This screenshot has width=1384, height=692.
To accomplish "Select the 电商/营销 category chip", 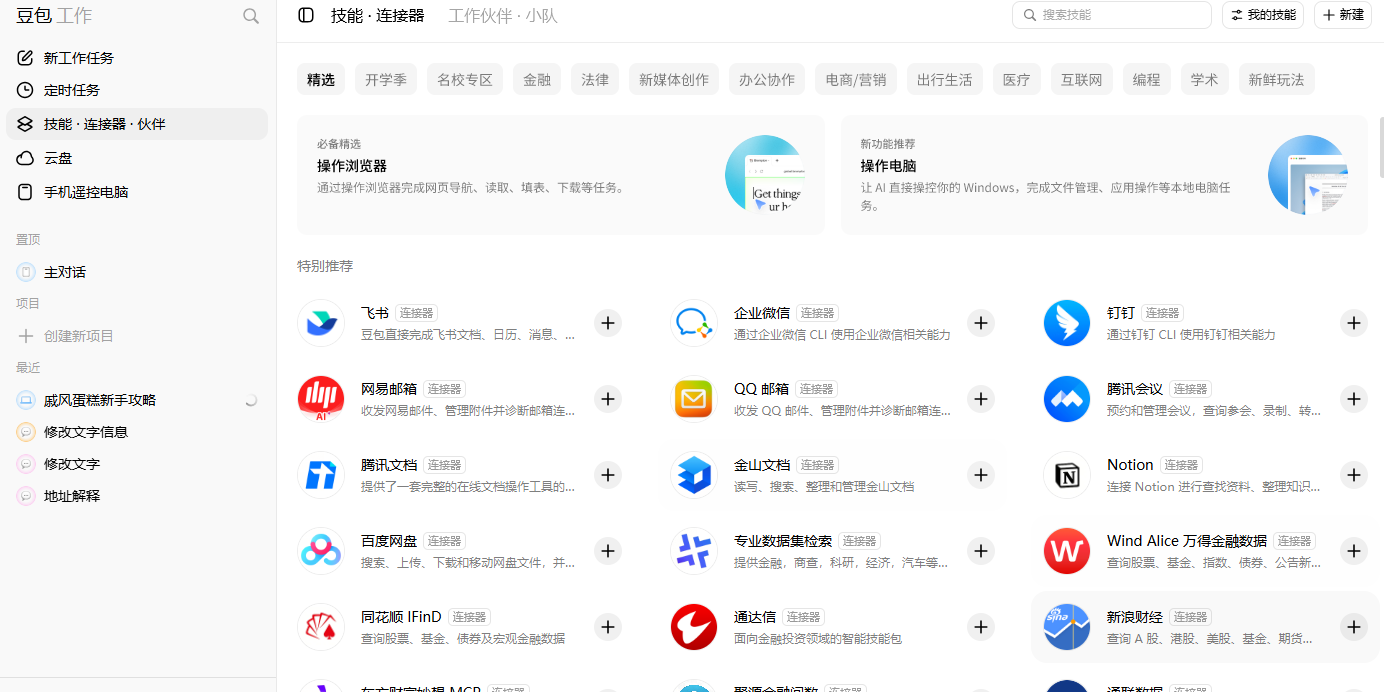I will point(856,80).
